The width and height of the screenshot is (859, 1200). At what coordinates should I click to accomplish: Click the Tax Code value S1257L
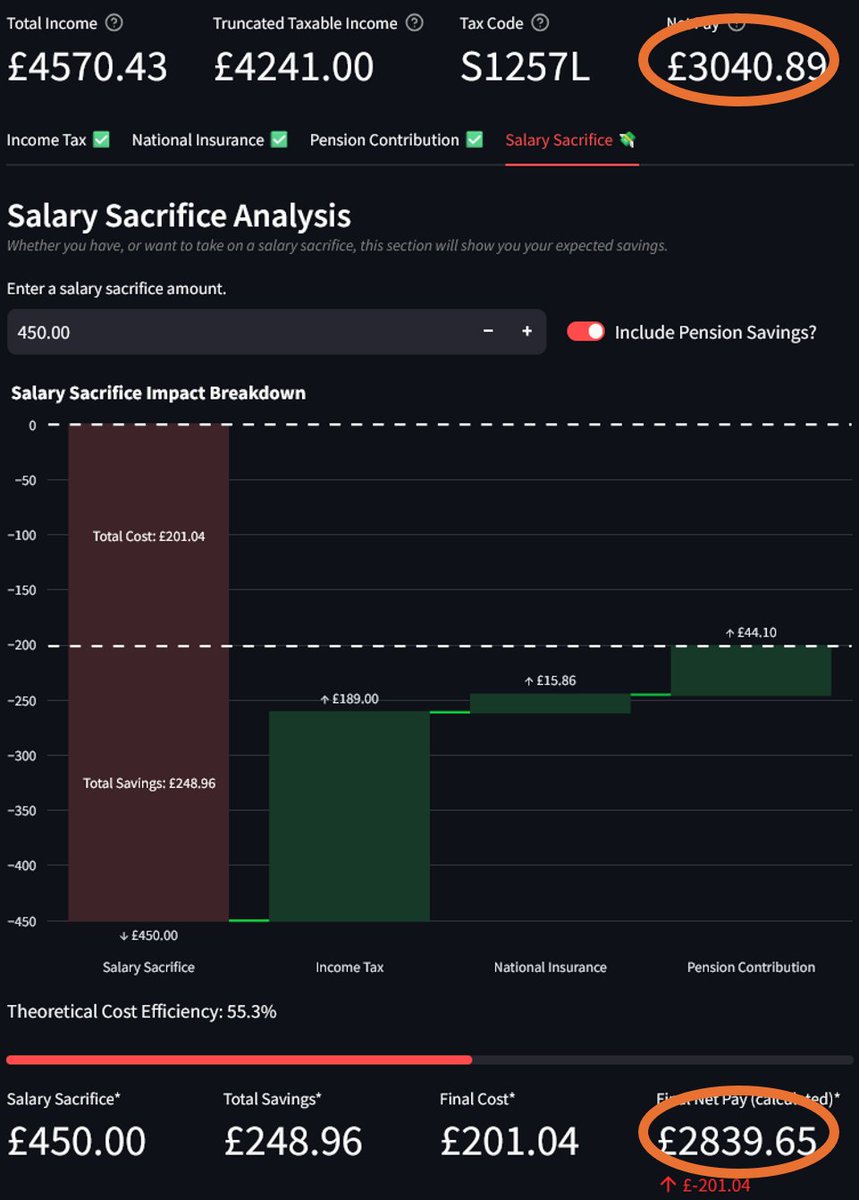click(x=524, y=66)
